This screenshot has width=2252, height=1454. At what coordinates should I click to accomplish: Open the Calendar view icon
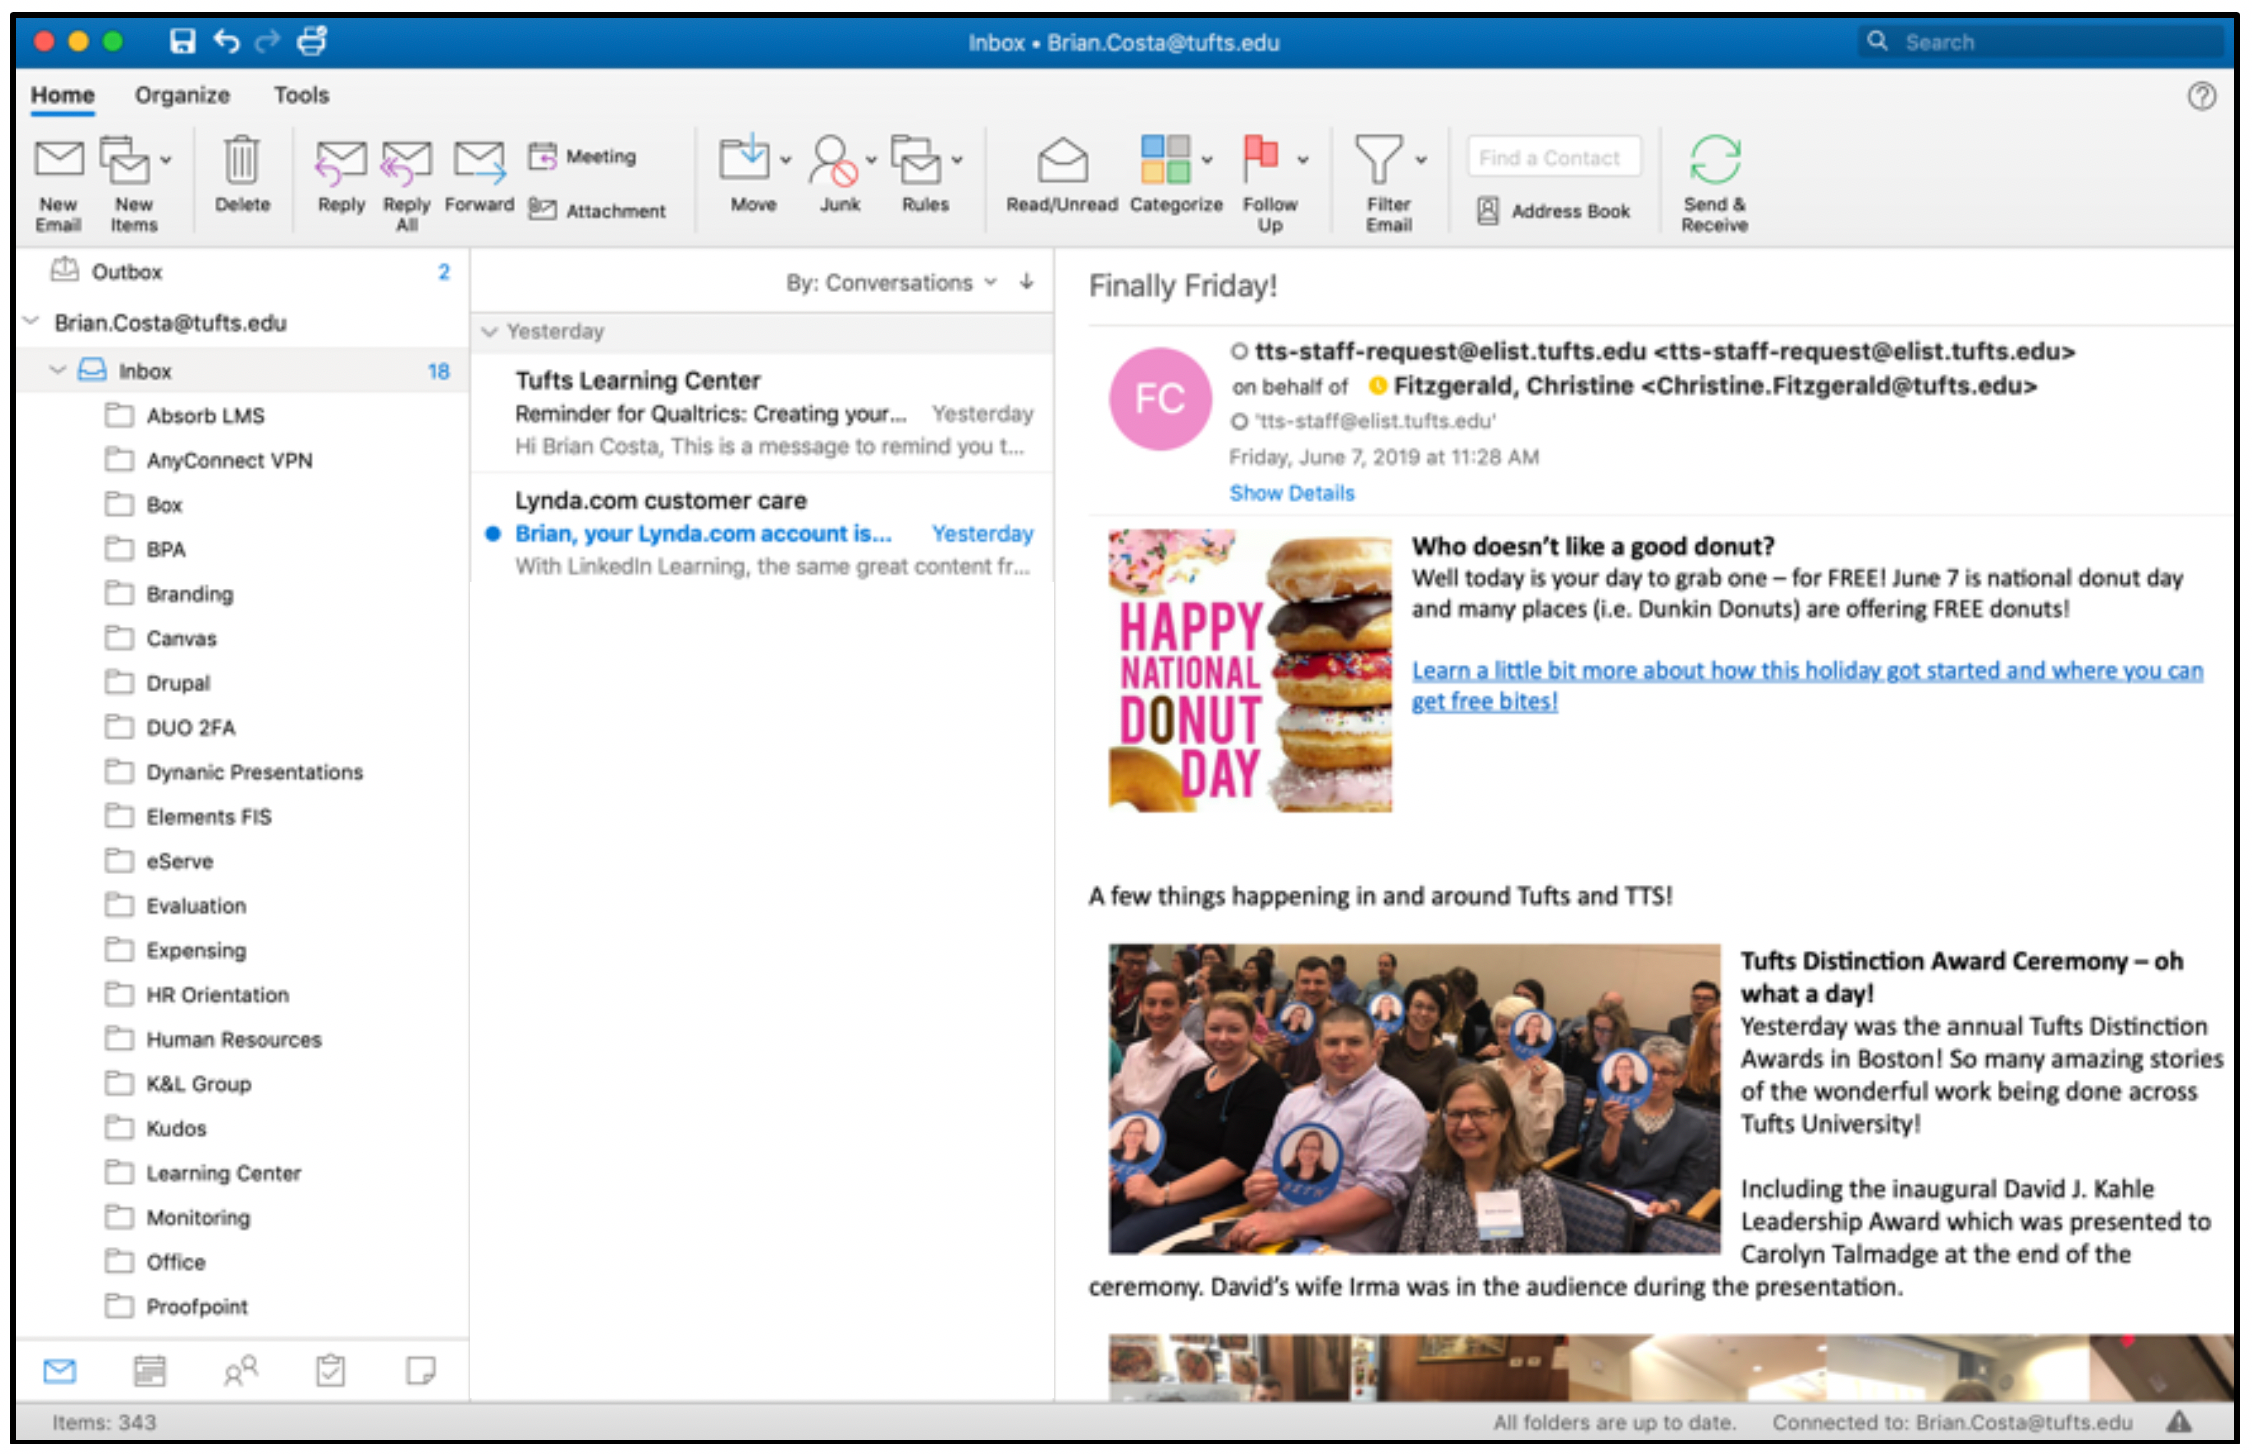coord(150,1370)
